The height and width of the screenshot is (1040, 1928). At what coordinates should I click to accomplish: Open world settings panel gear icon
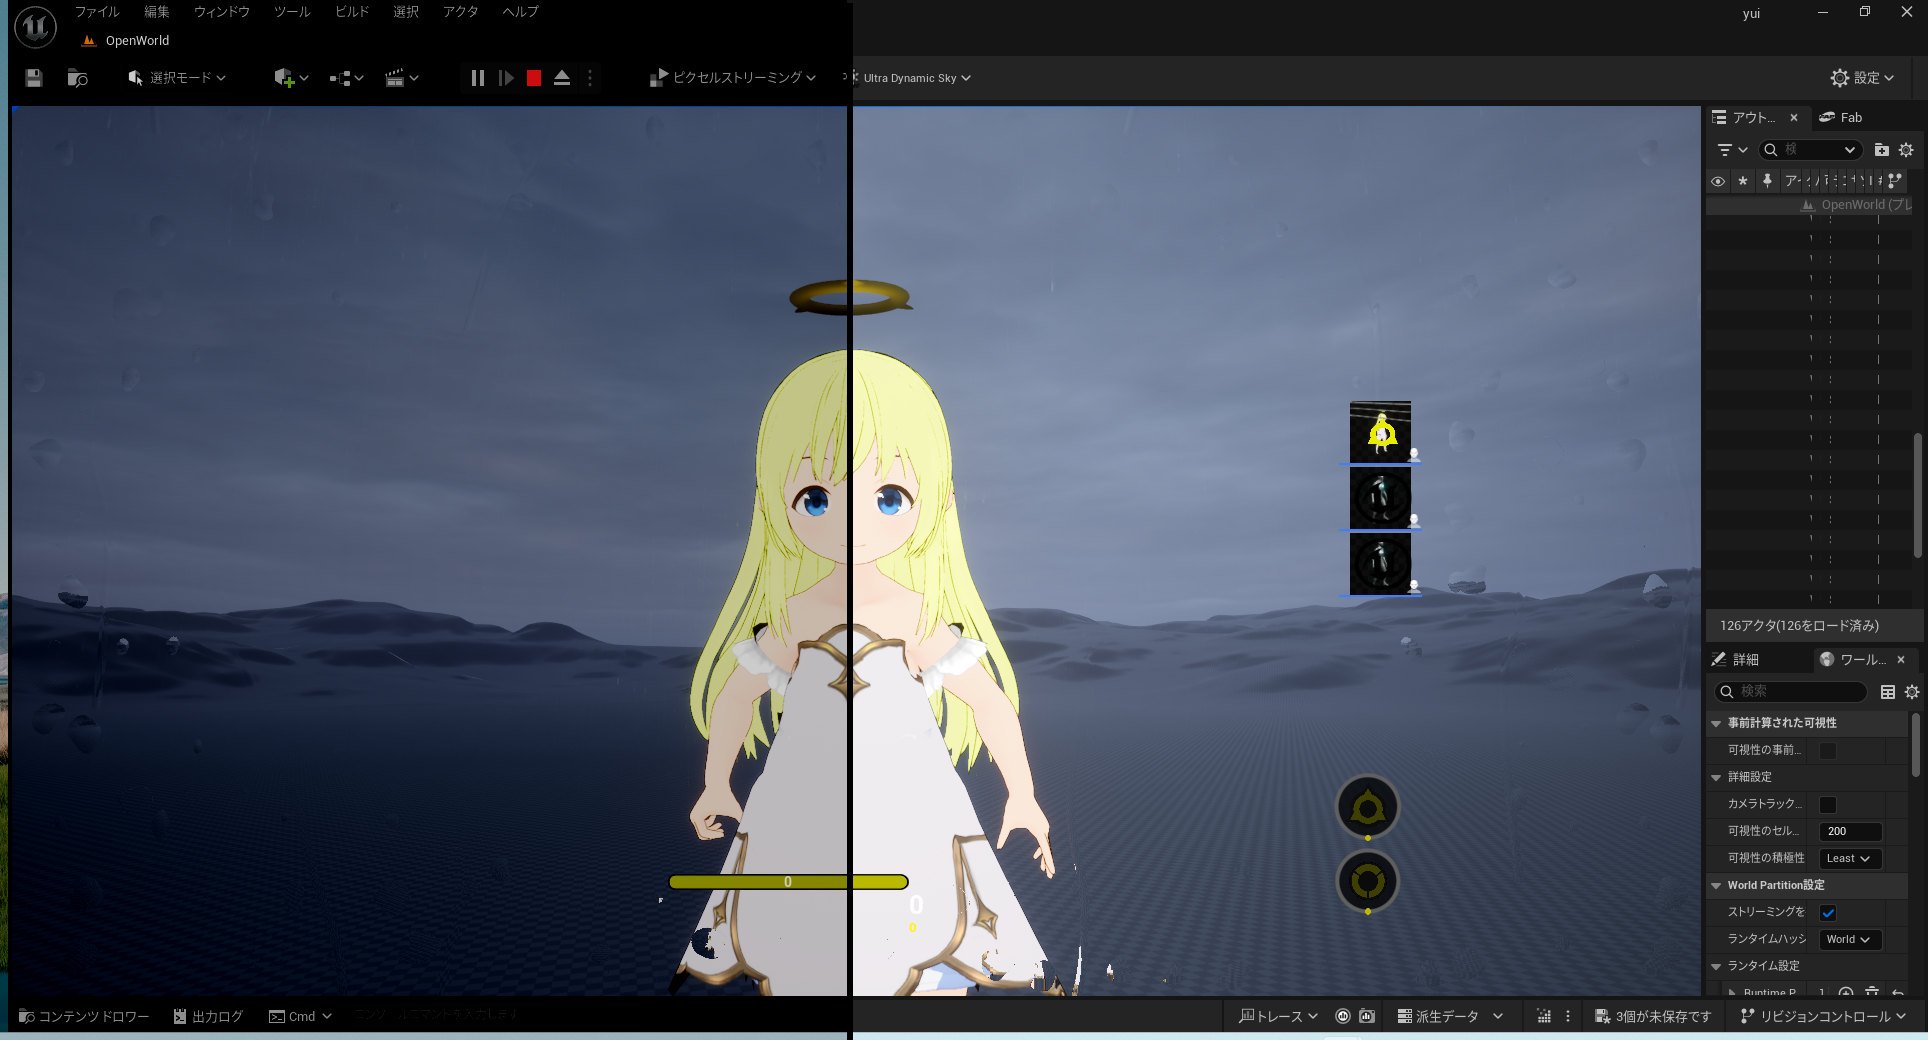(1912, 692)
